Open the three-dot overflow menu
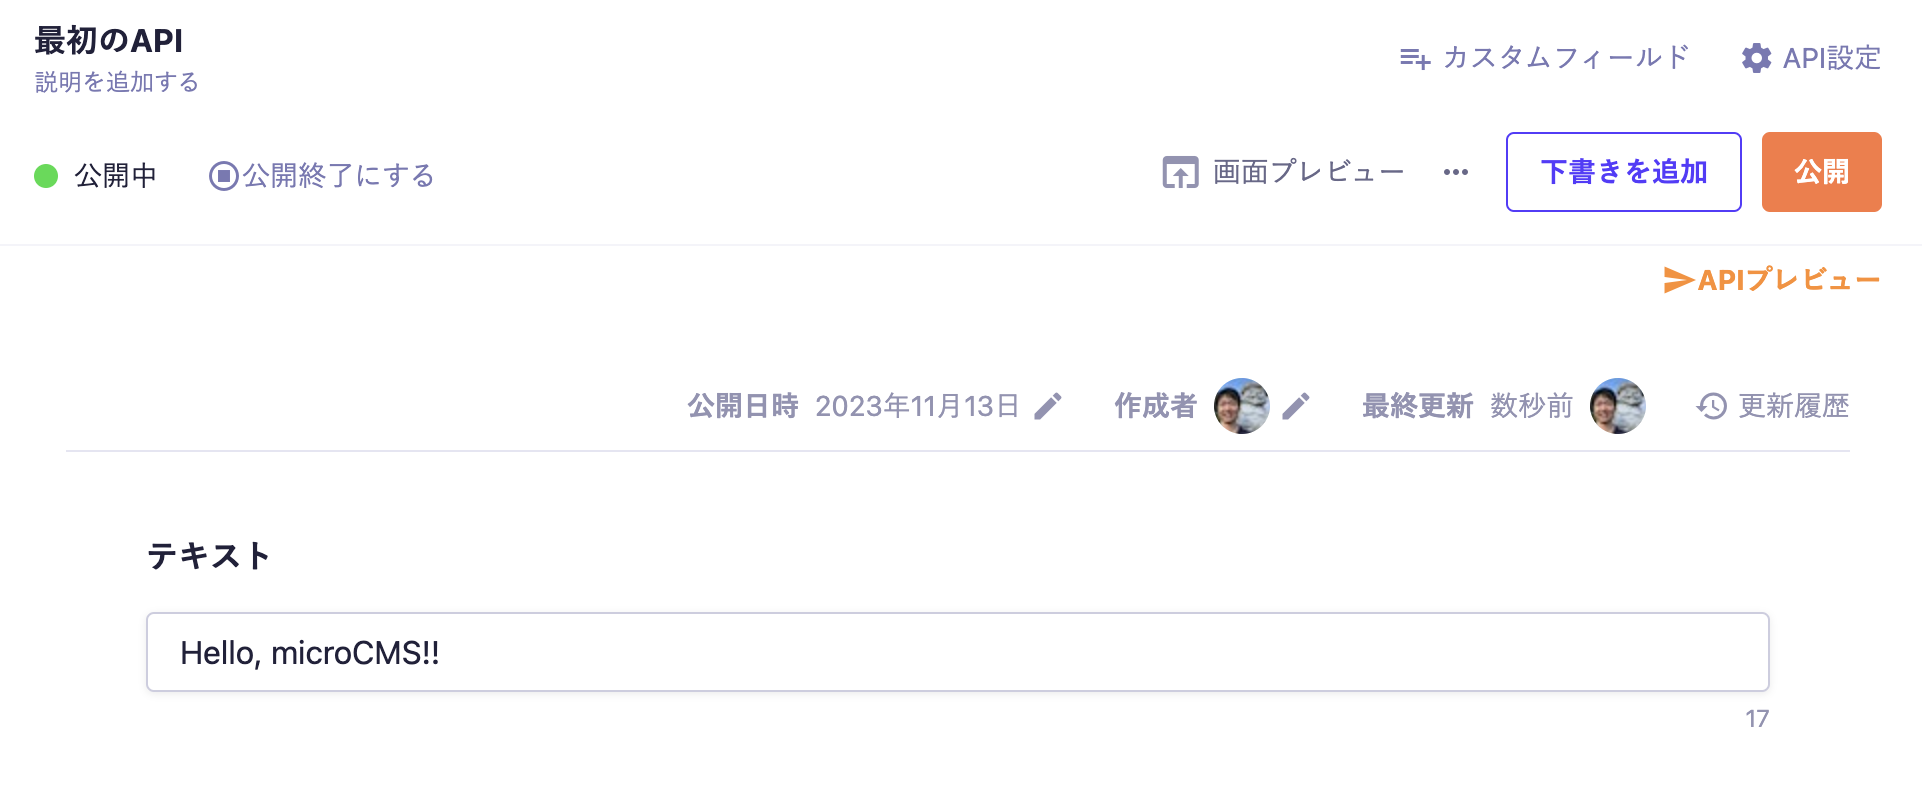 [x=1456, y=172]
